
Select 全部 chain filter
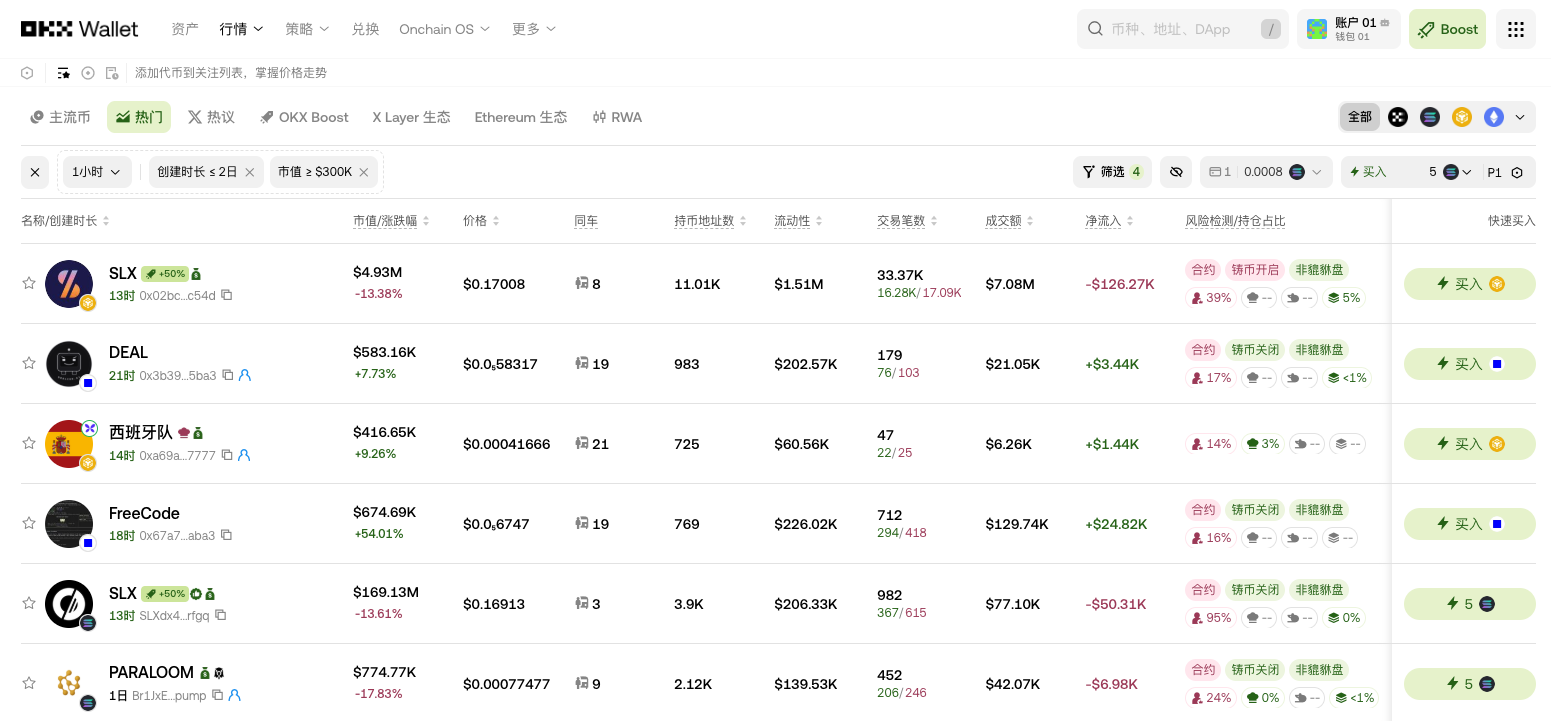tap(1360, 117)
